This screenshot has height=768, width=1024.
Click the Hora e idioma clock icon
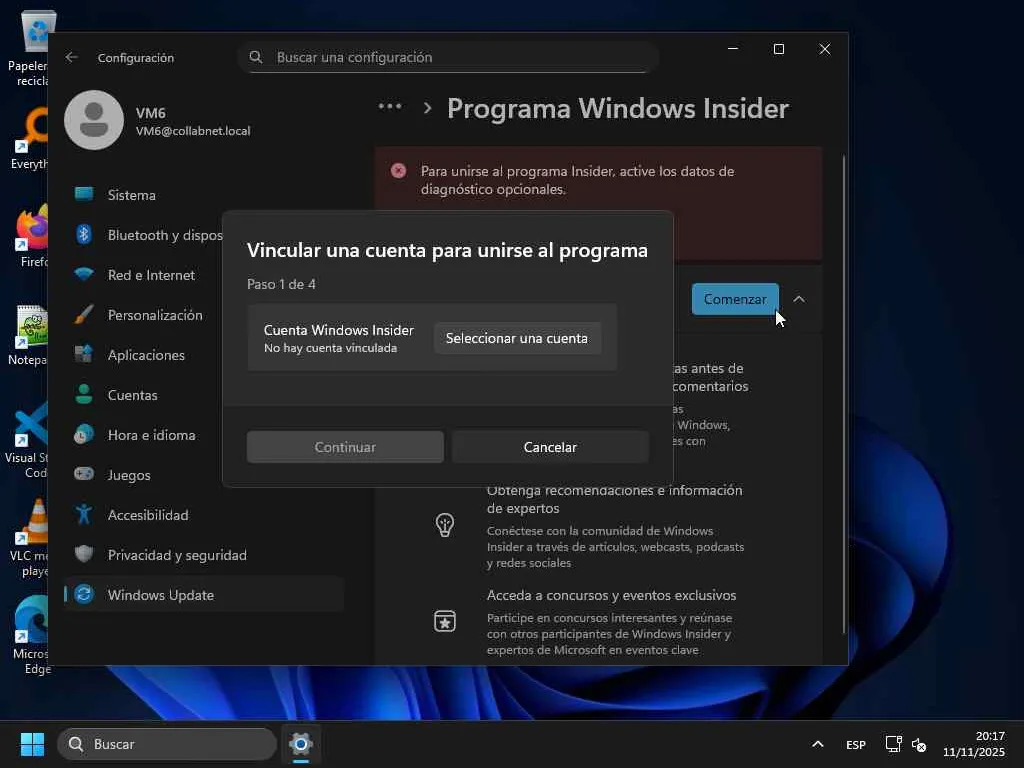tap(84, 434)
